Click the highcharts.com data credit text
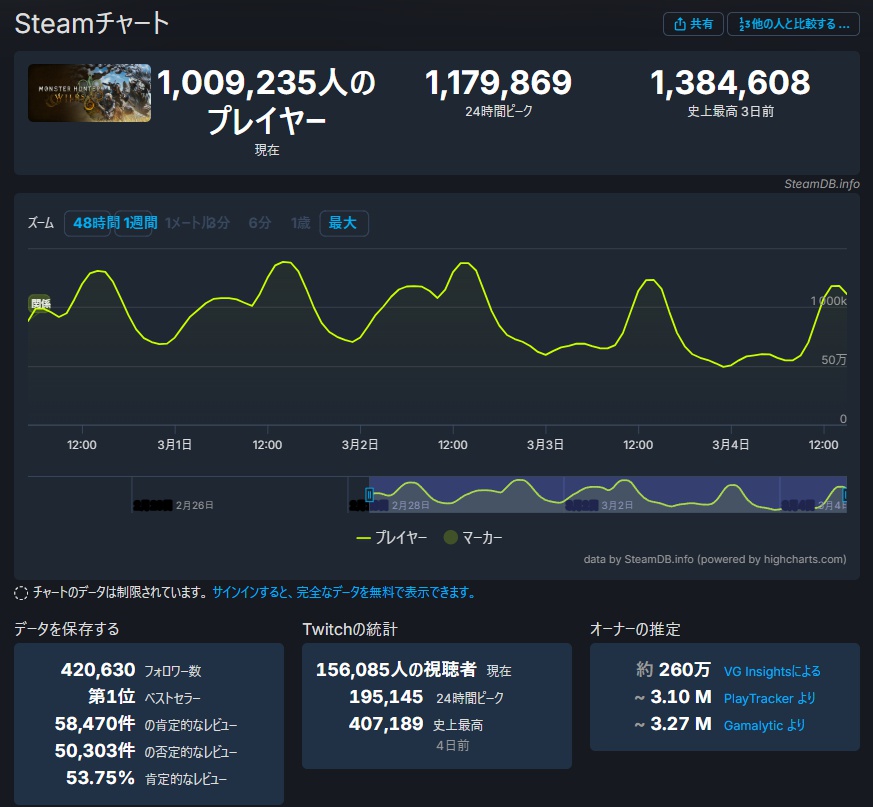This screenshot has width=873, height=807. pyautogui.click(x=715, y=559)
